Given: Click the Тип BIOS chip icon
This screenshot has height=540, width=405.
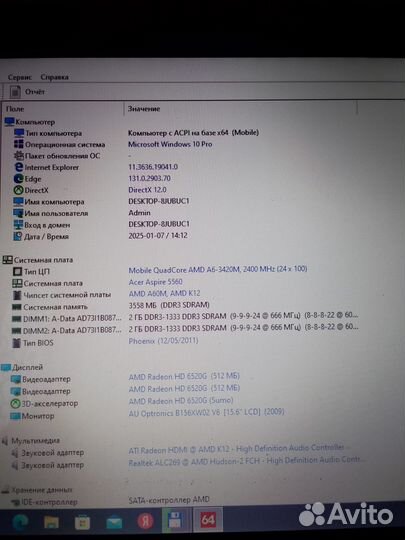Looking at the screenshot, I should pos(16,343).
